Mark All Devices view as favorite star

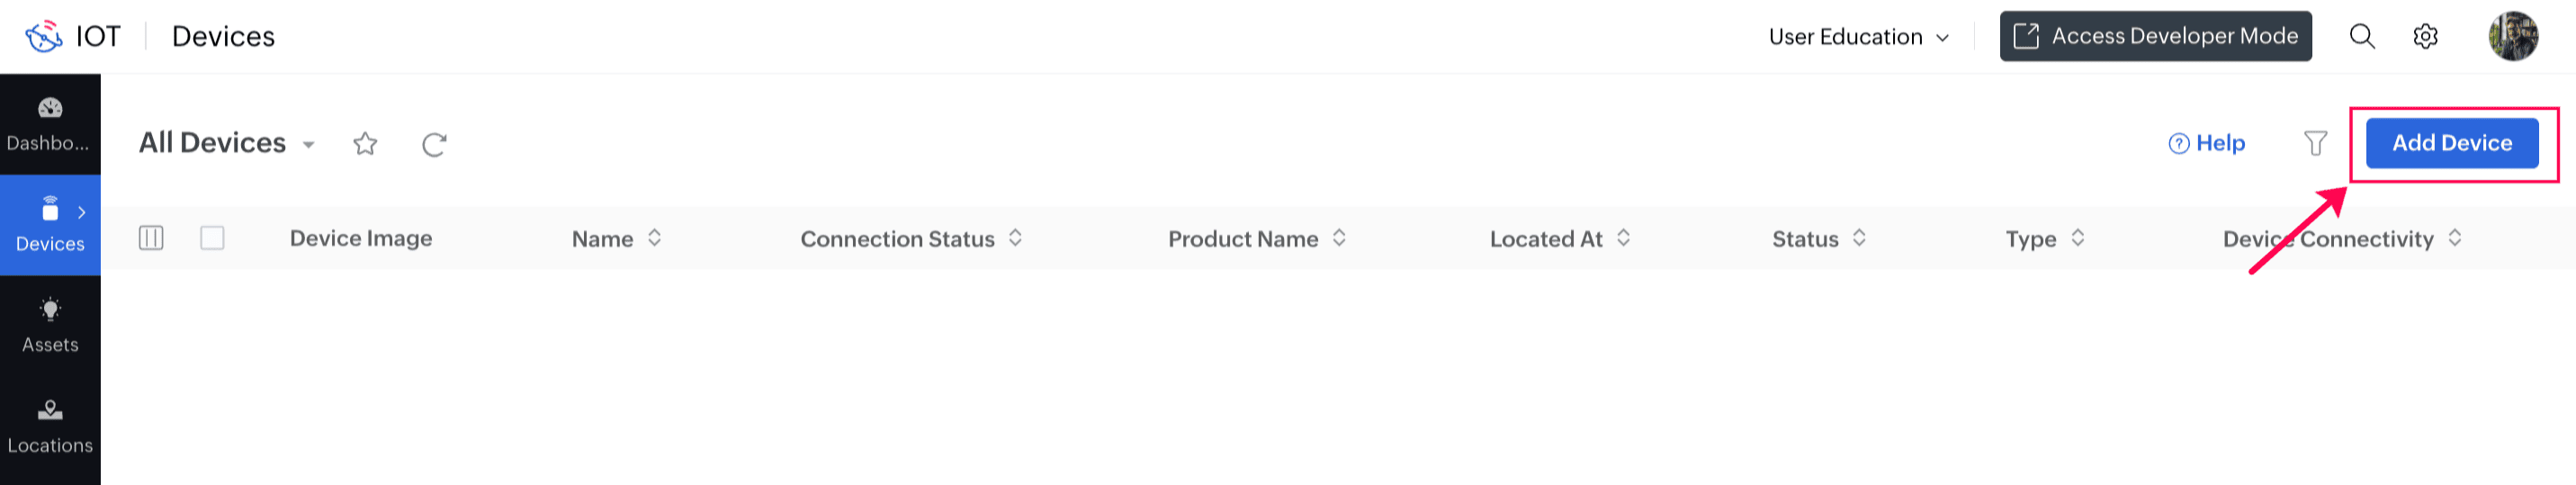365,144
